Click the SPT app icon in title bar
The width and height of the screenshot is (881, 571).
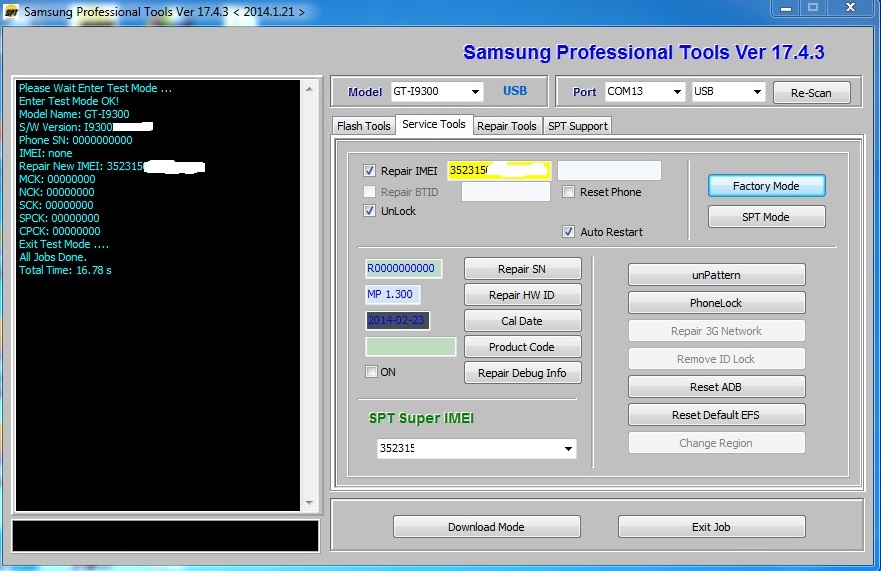11,12
